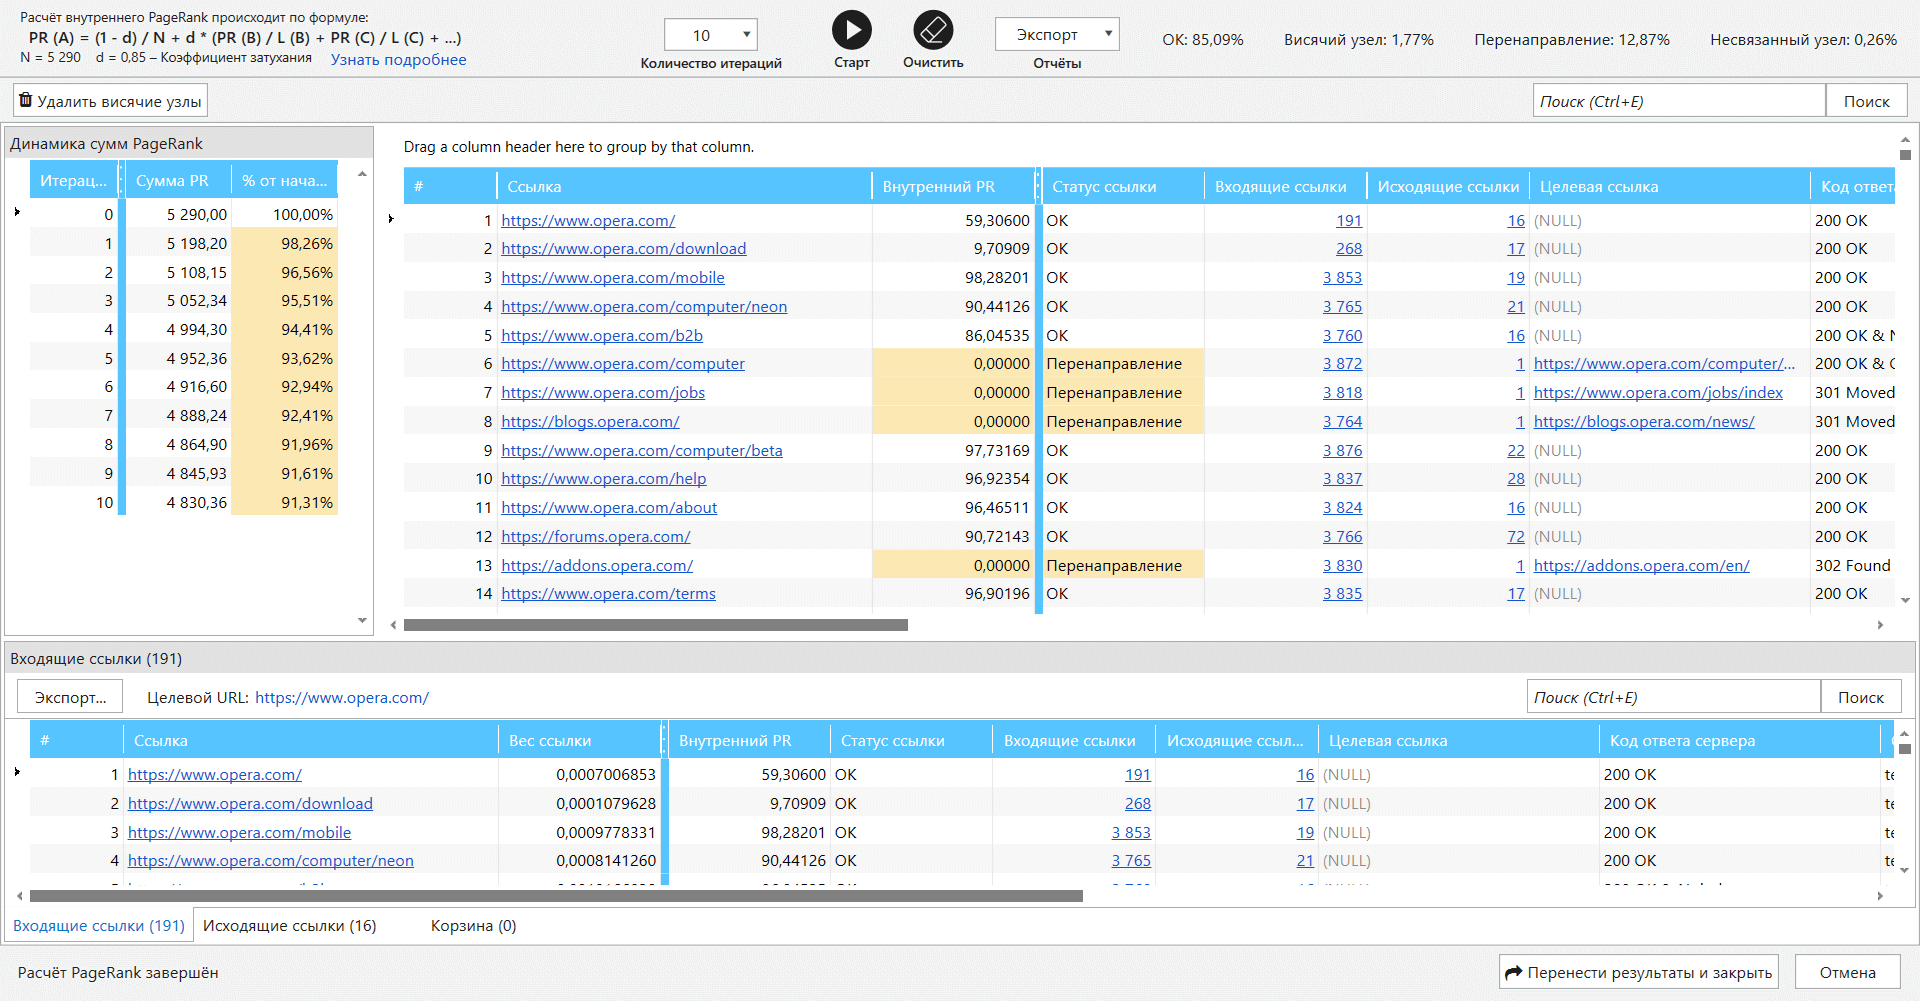Click the Отмена button
1920x1001 pixels.
(1847, 972)
